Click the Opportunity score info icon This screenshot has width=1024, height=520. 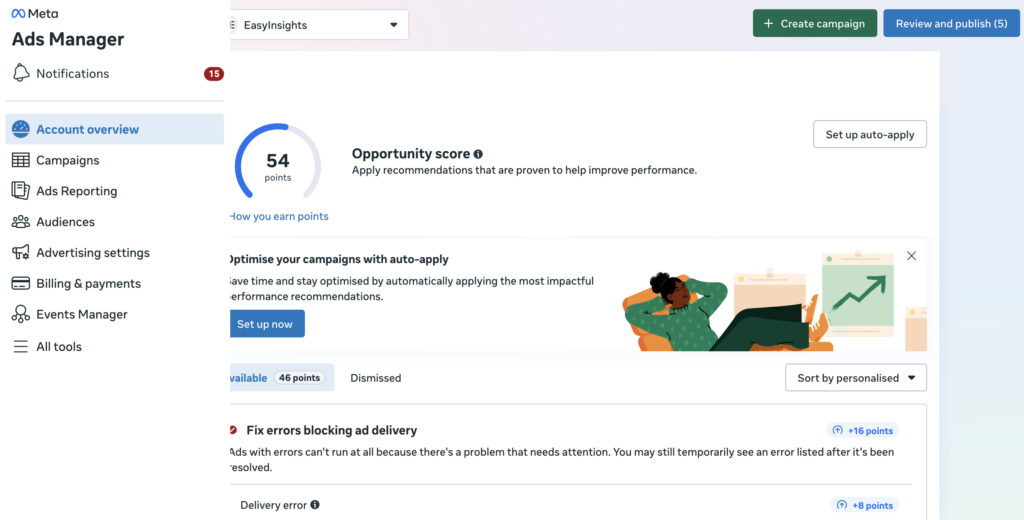coord(478,154)
